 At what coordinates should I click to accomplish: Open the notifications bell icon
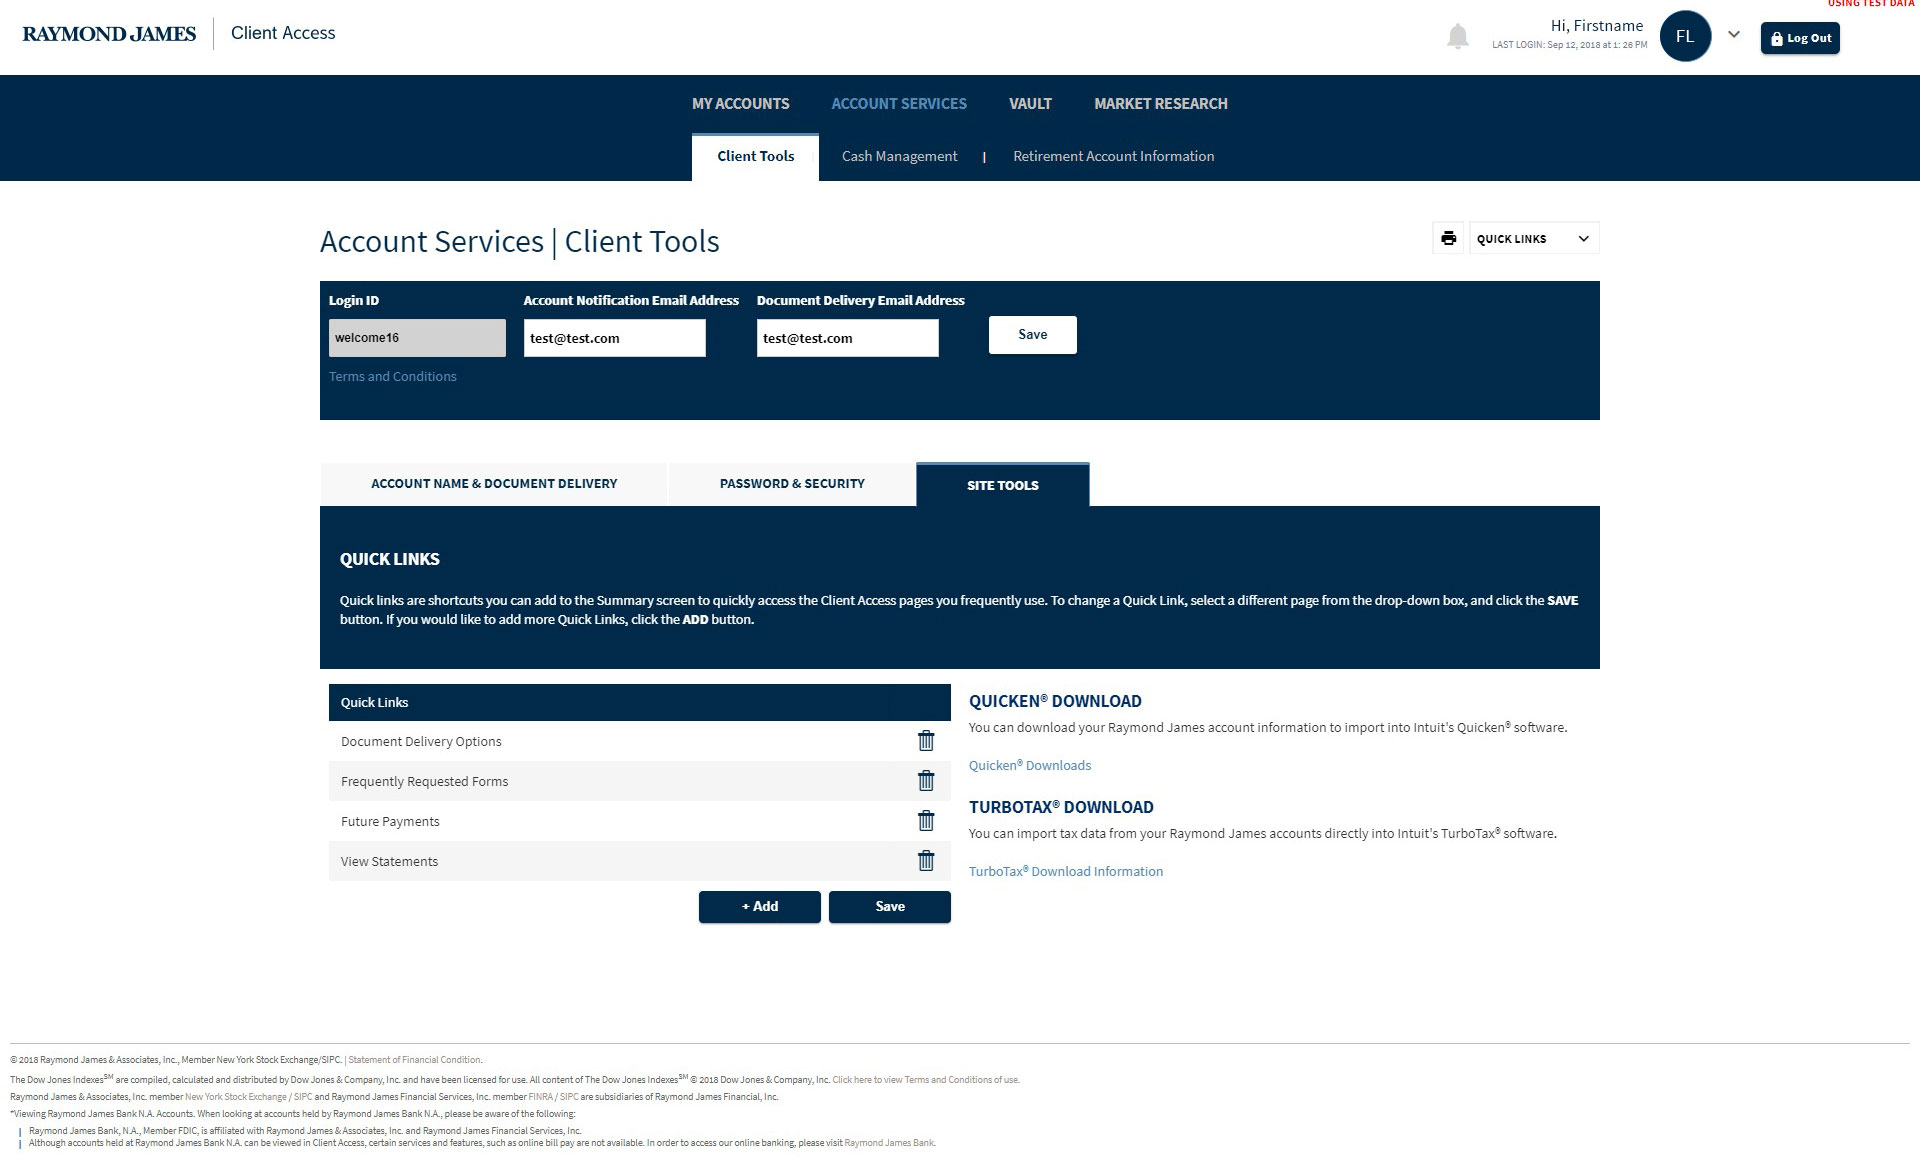pos(1458,37)
